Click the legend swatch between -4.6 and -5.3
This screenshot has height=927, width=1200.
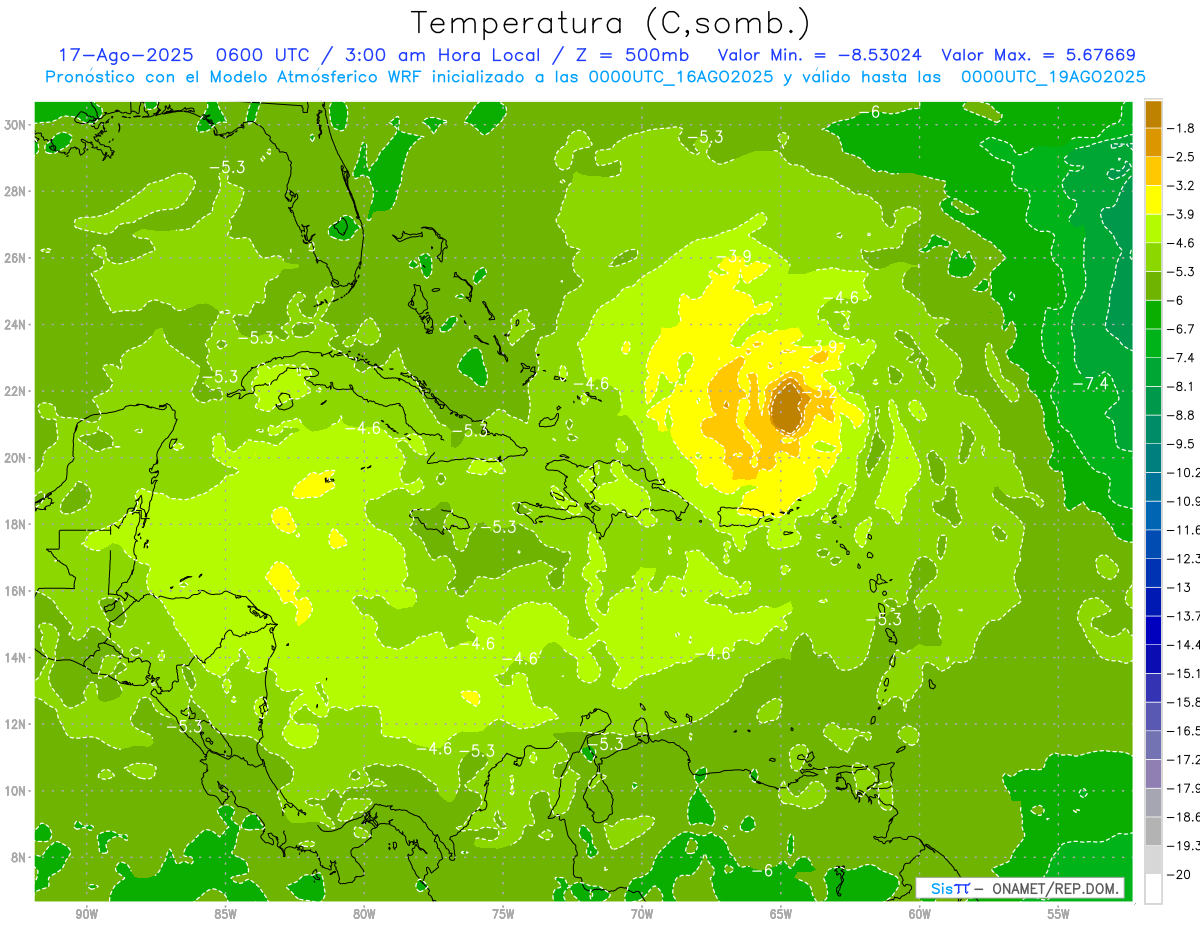tap(1153, 257)
